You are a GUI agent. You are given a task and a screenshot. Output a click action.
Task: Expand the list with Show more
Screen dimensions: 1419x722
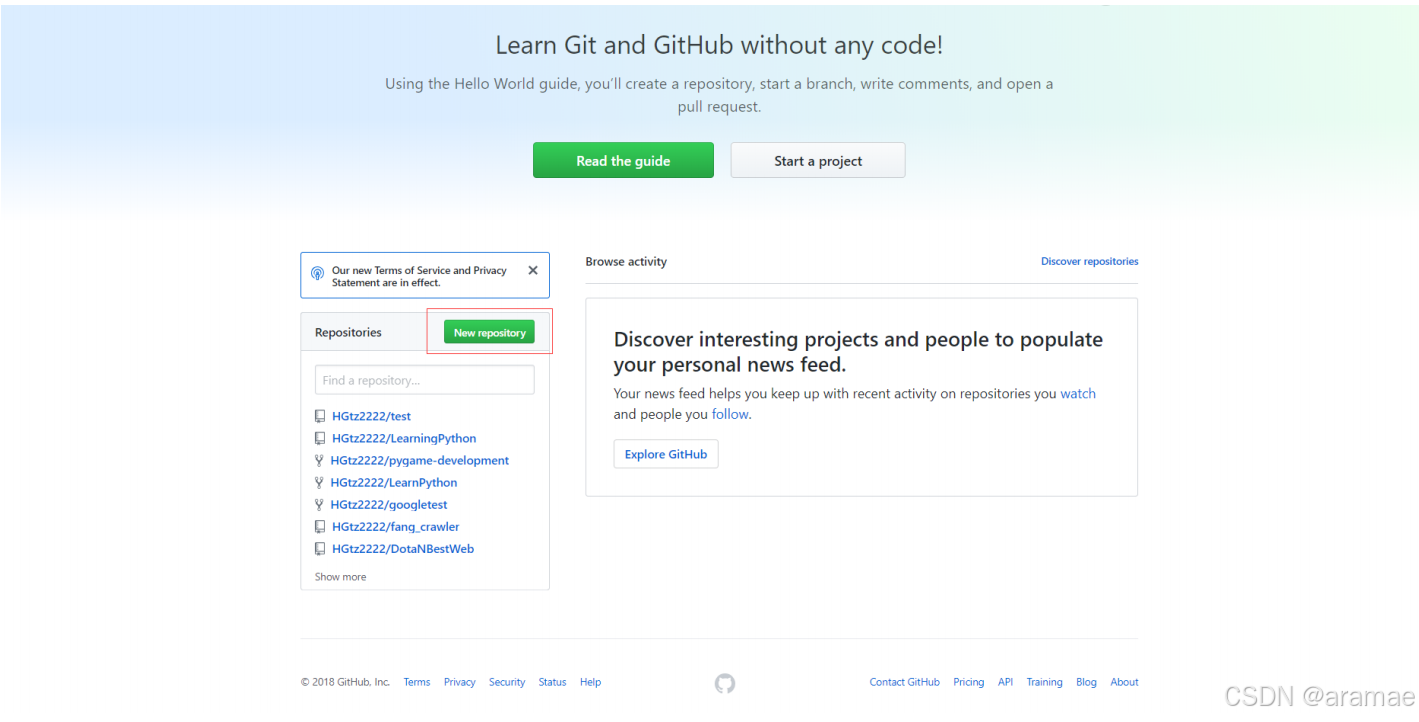click(x=340, y=577)
